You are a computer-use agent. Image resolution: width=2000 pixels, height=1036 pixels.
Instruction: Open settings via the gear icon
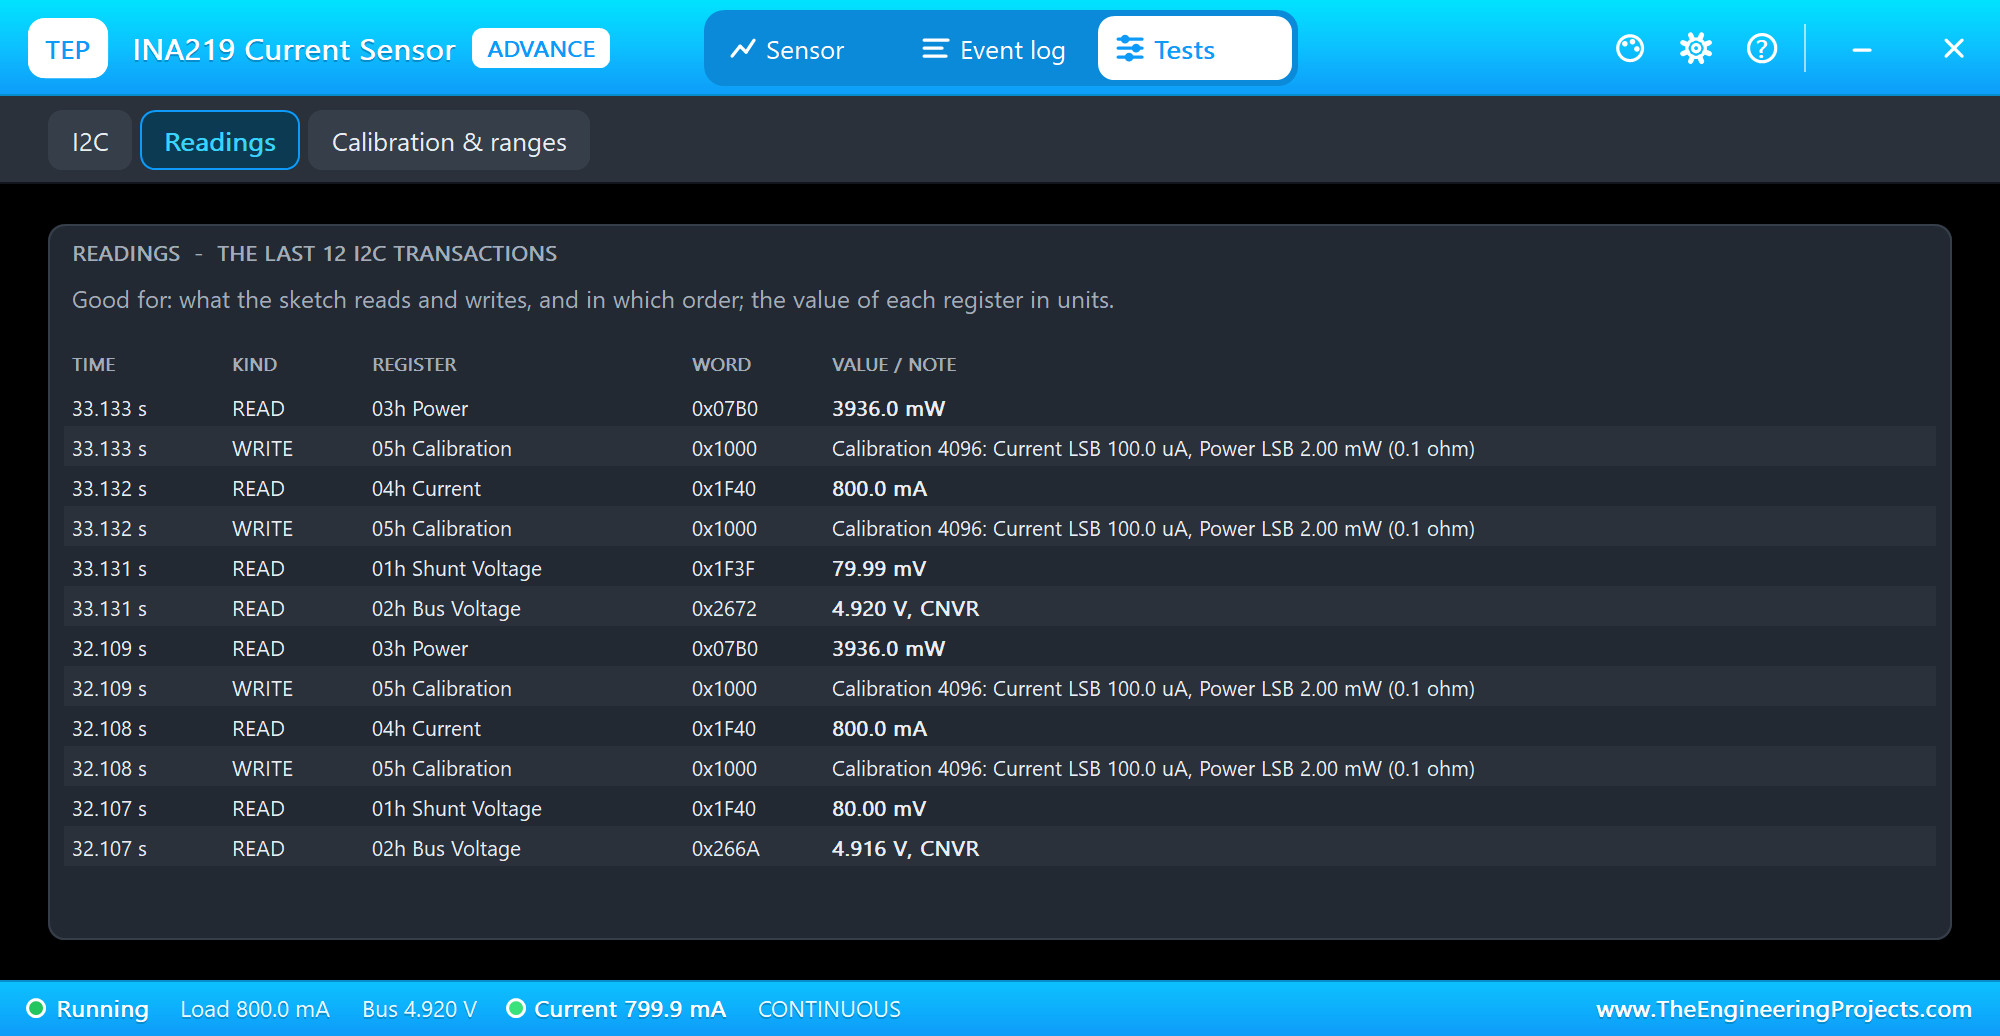point(1696,48)
